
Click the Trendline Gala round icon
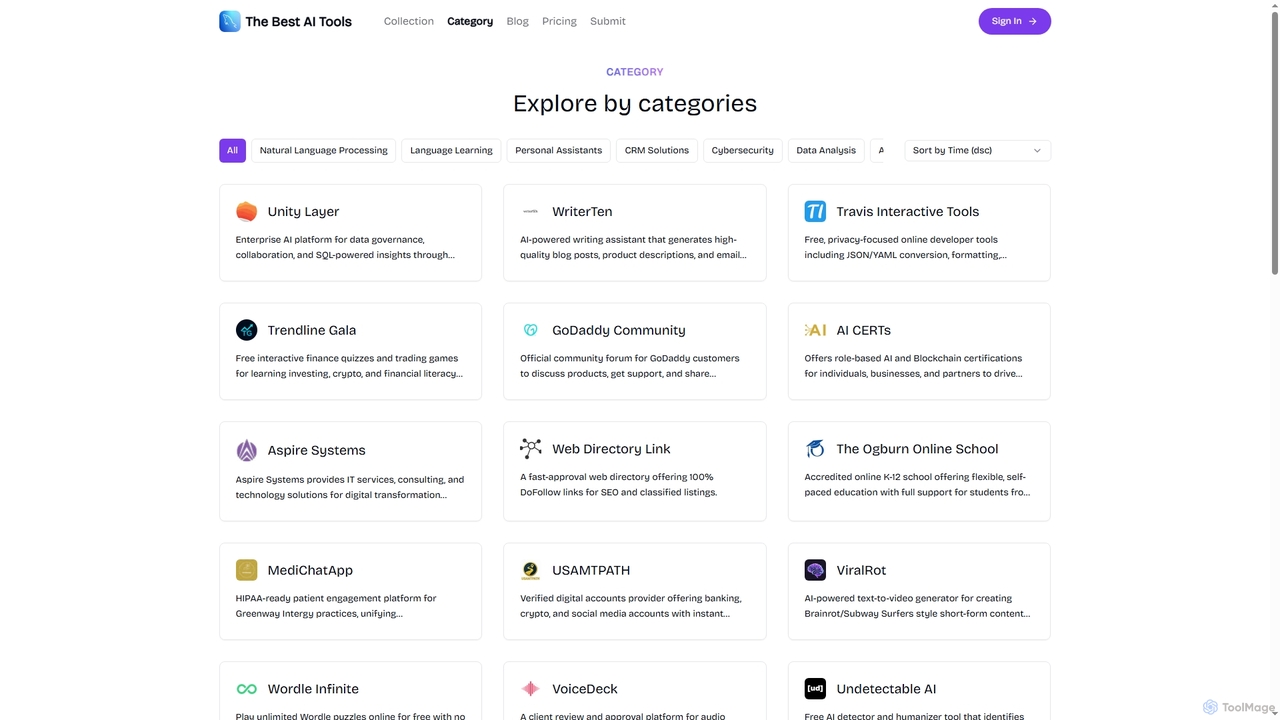[246, 330]
